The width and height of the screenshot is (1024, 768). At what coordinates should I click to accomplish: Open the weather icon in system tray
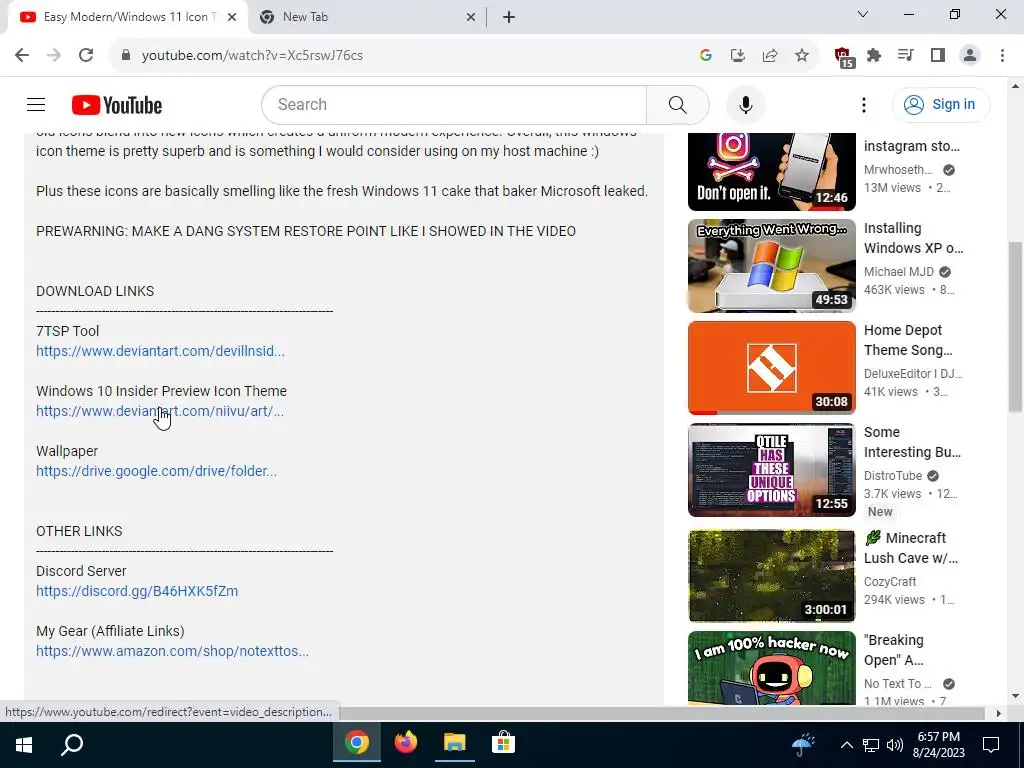click(x=803, y=744)
